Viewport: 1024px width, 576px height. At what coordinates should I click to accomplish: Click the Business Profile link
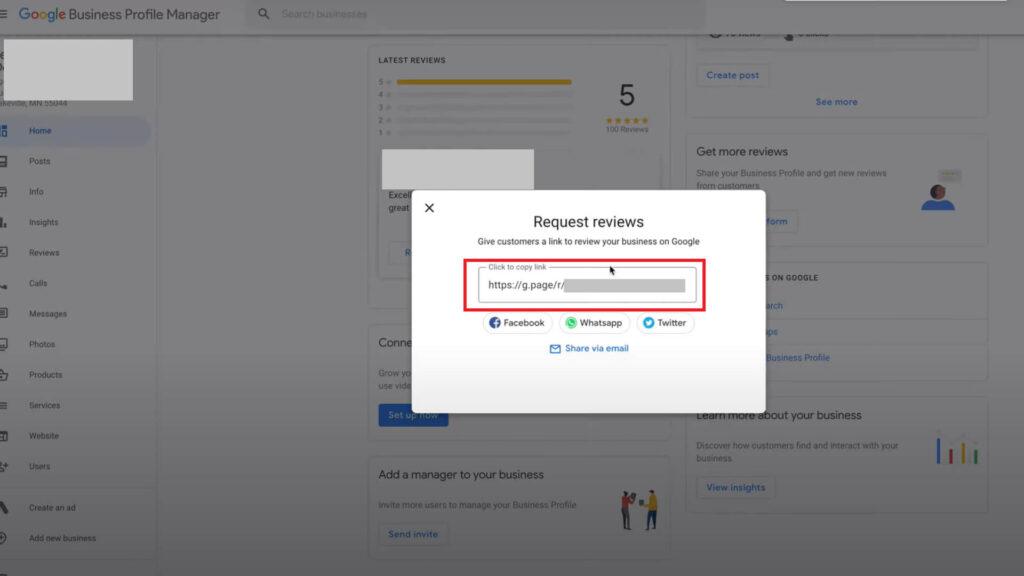pyautogui.click(x=797, y=358)
